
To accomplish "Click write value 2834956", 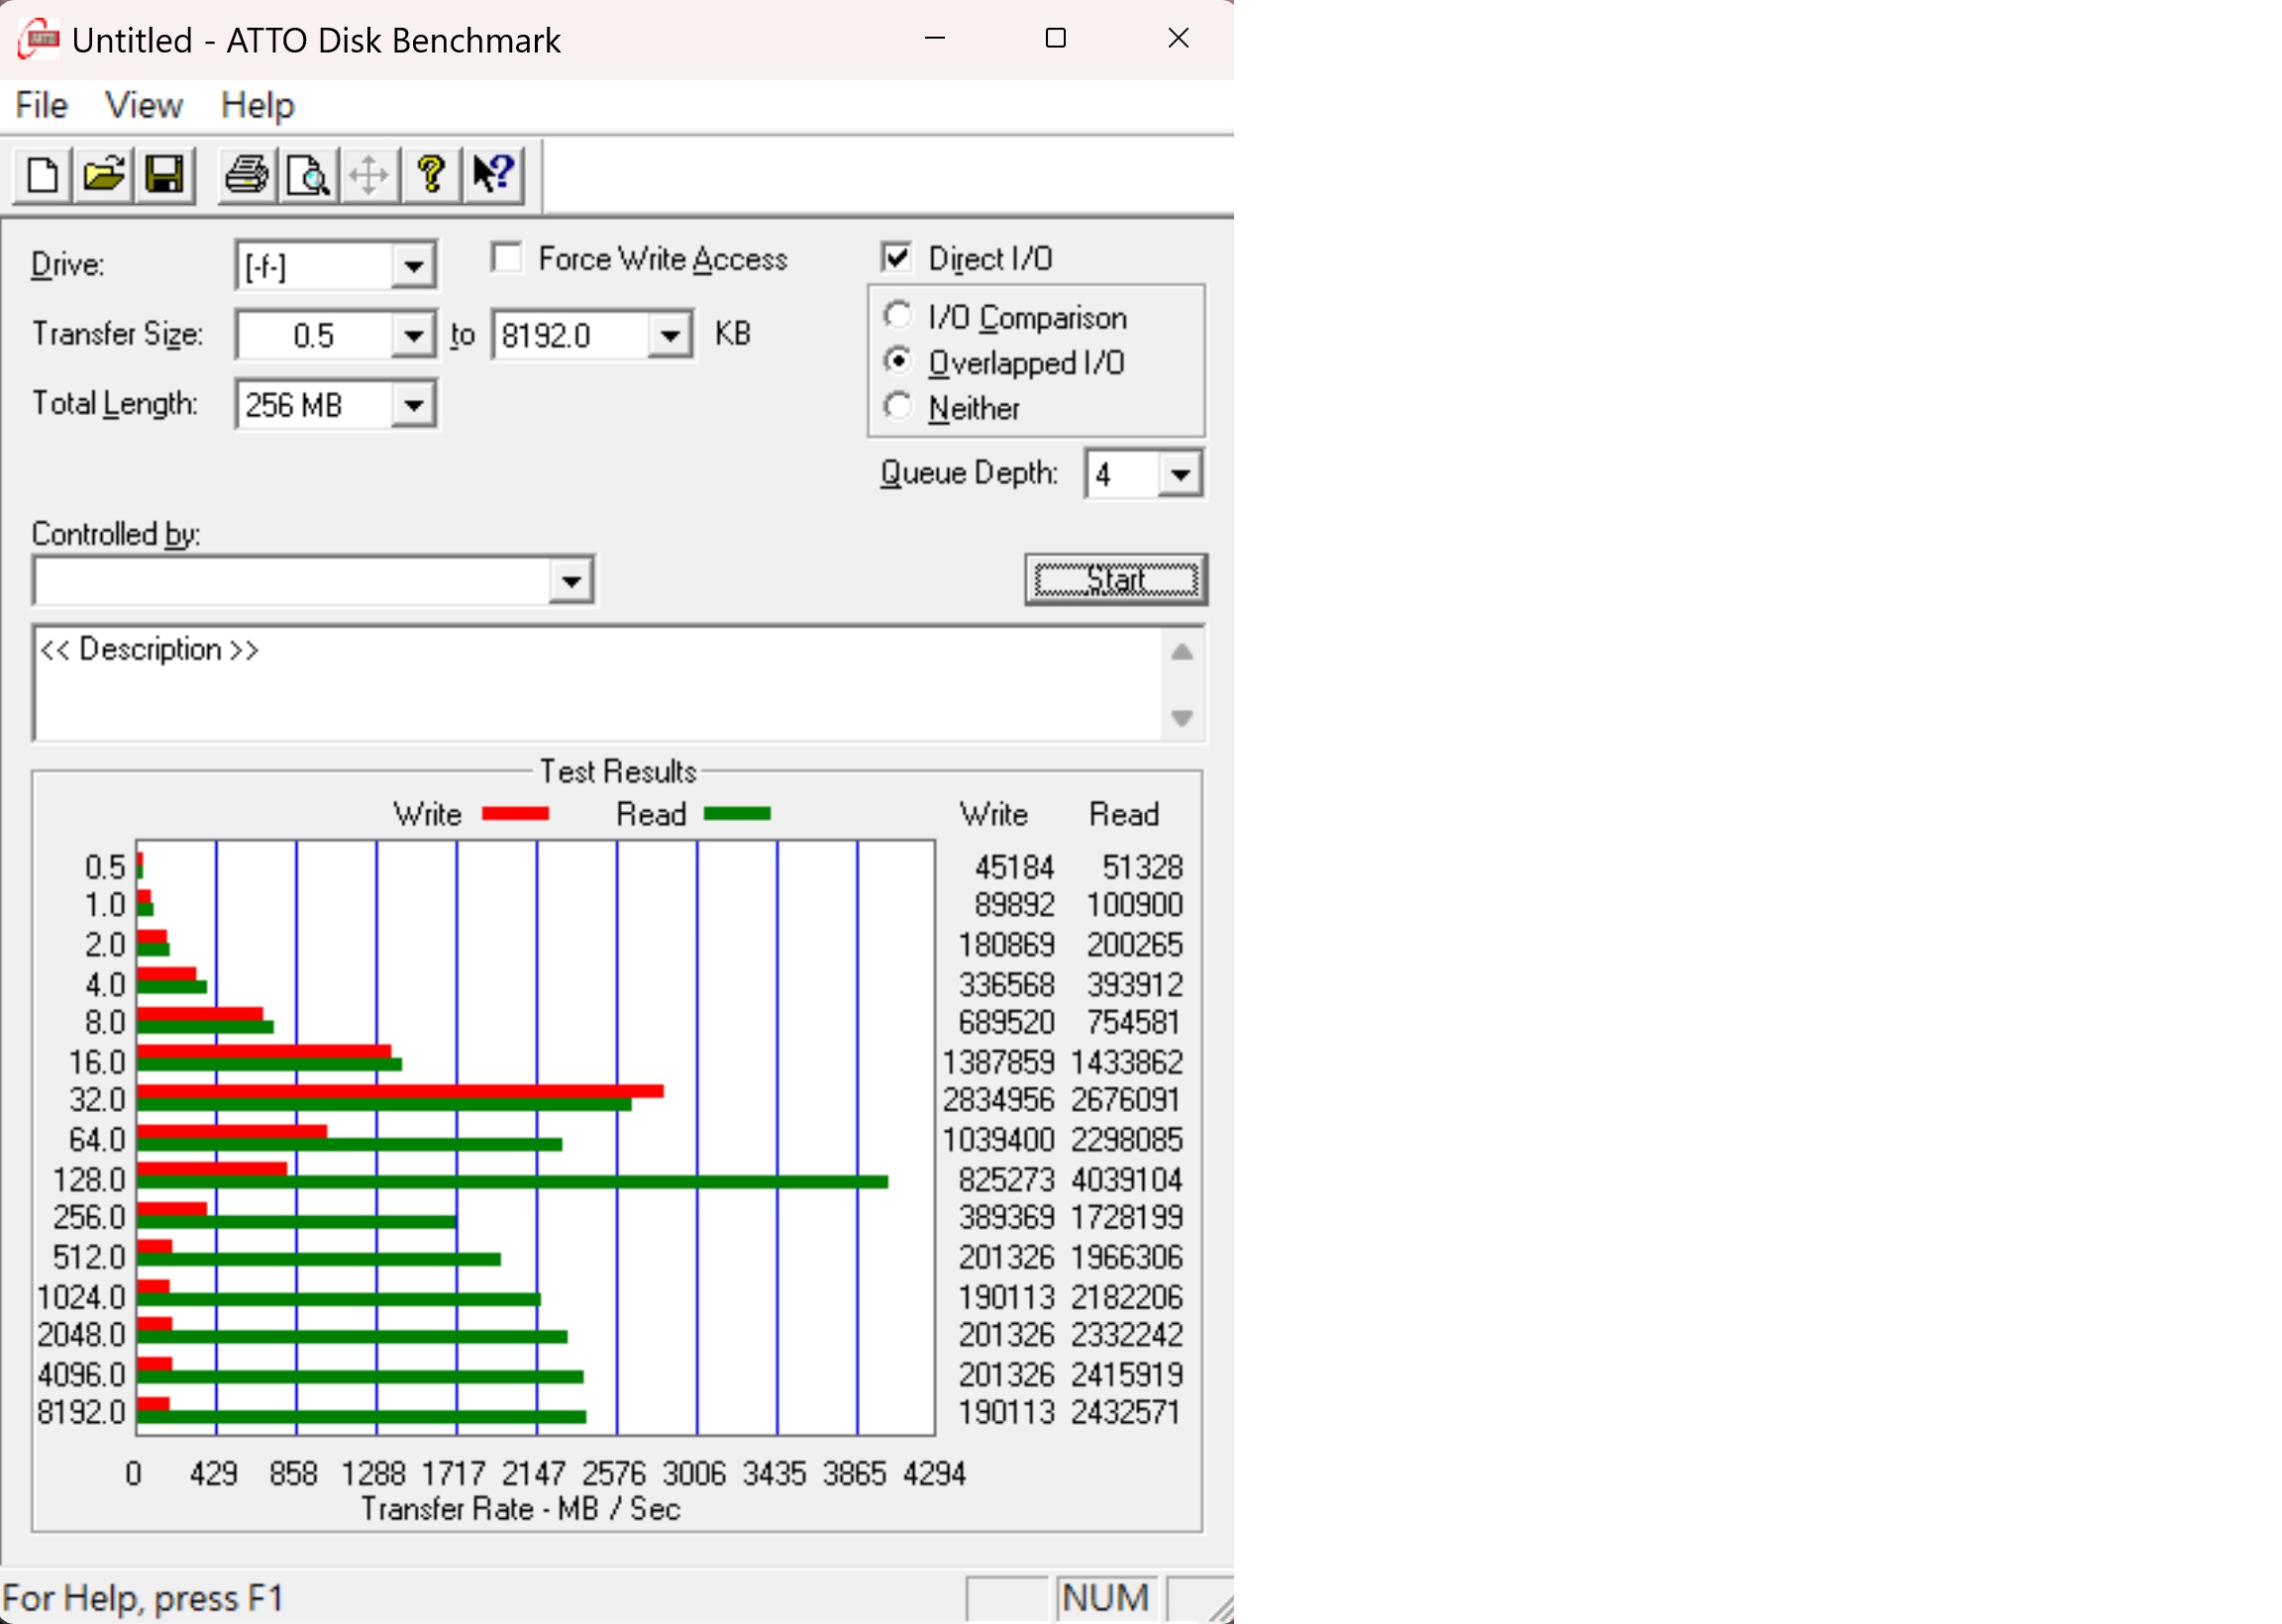I will [998, 1100].
